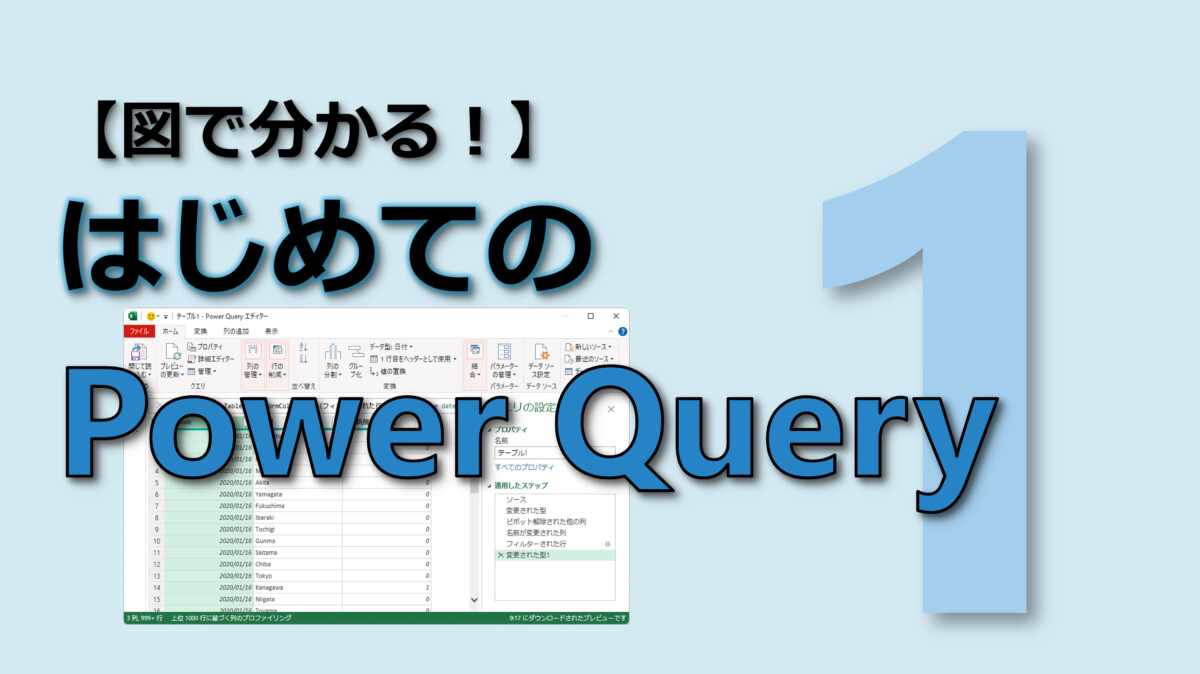Image resolution: width=1200 pixels, height=674 pixels.
Task: Collapse the ribbon with the chevron
Action: click(610, 331)
